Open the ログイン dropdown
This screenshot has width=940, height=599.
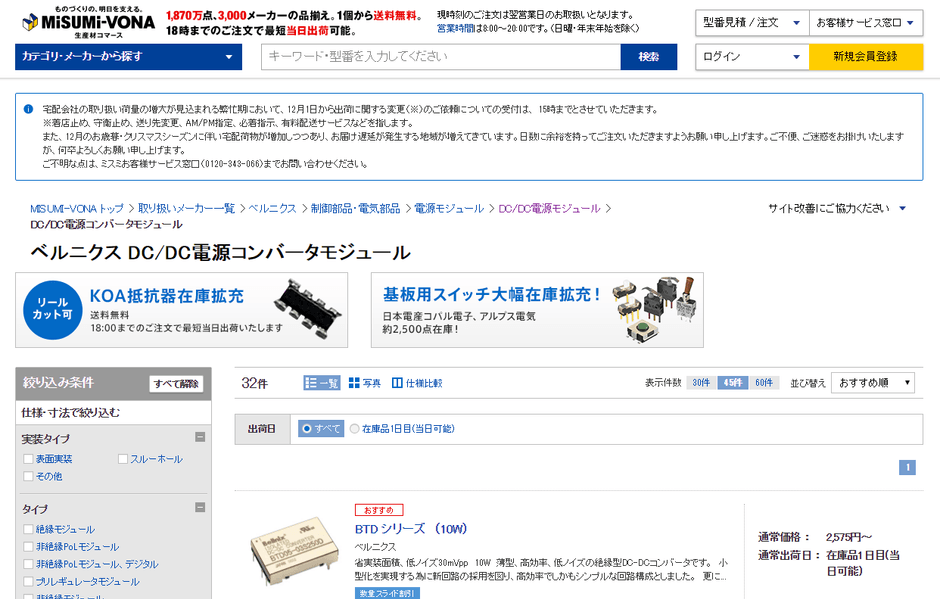pyautogui.click(x=752, y=57)
